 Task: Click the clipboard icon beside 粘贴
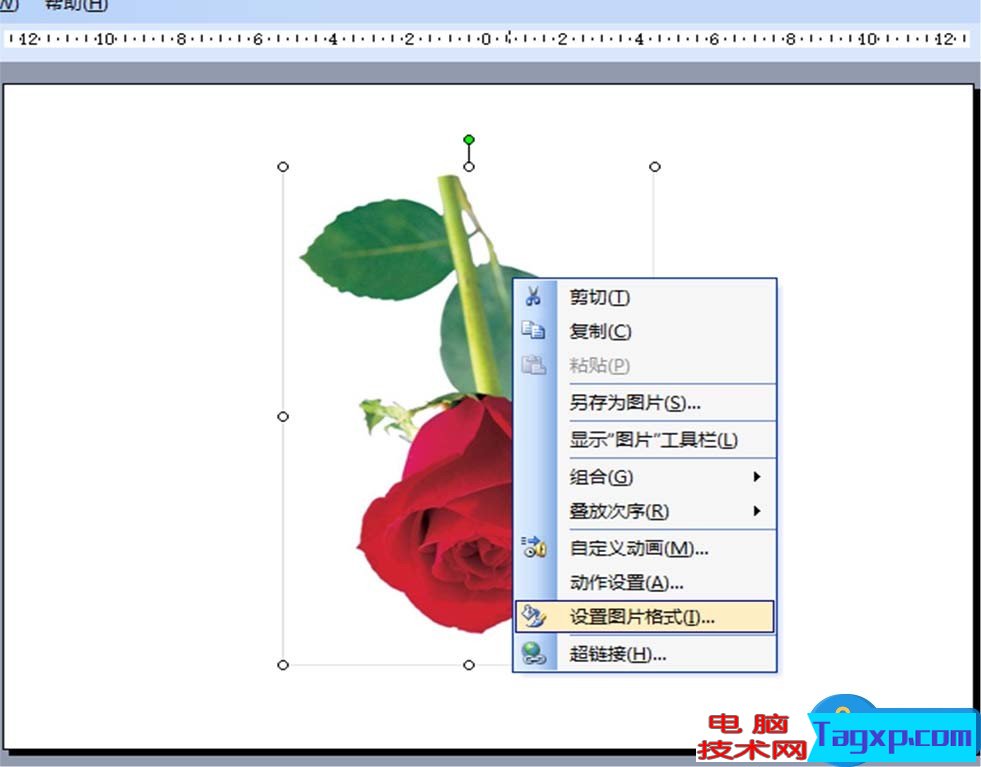click(533, 365)
